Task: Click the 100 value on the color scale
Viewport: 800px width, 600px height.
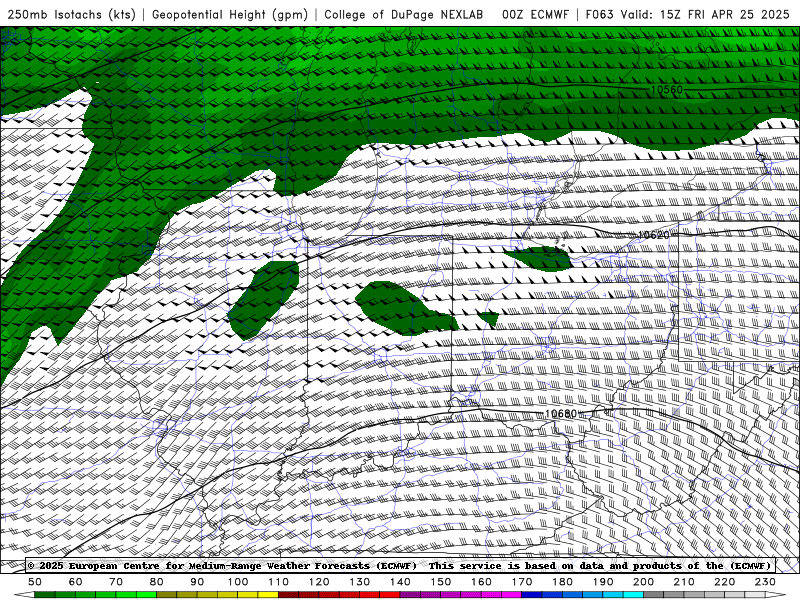Action: click(238, 582)
